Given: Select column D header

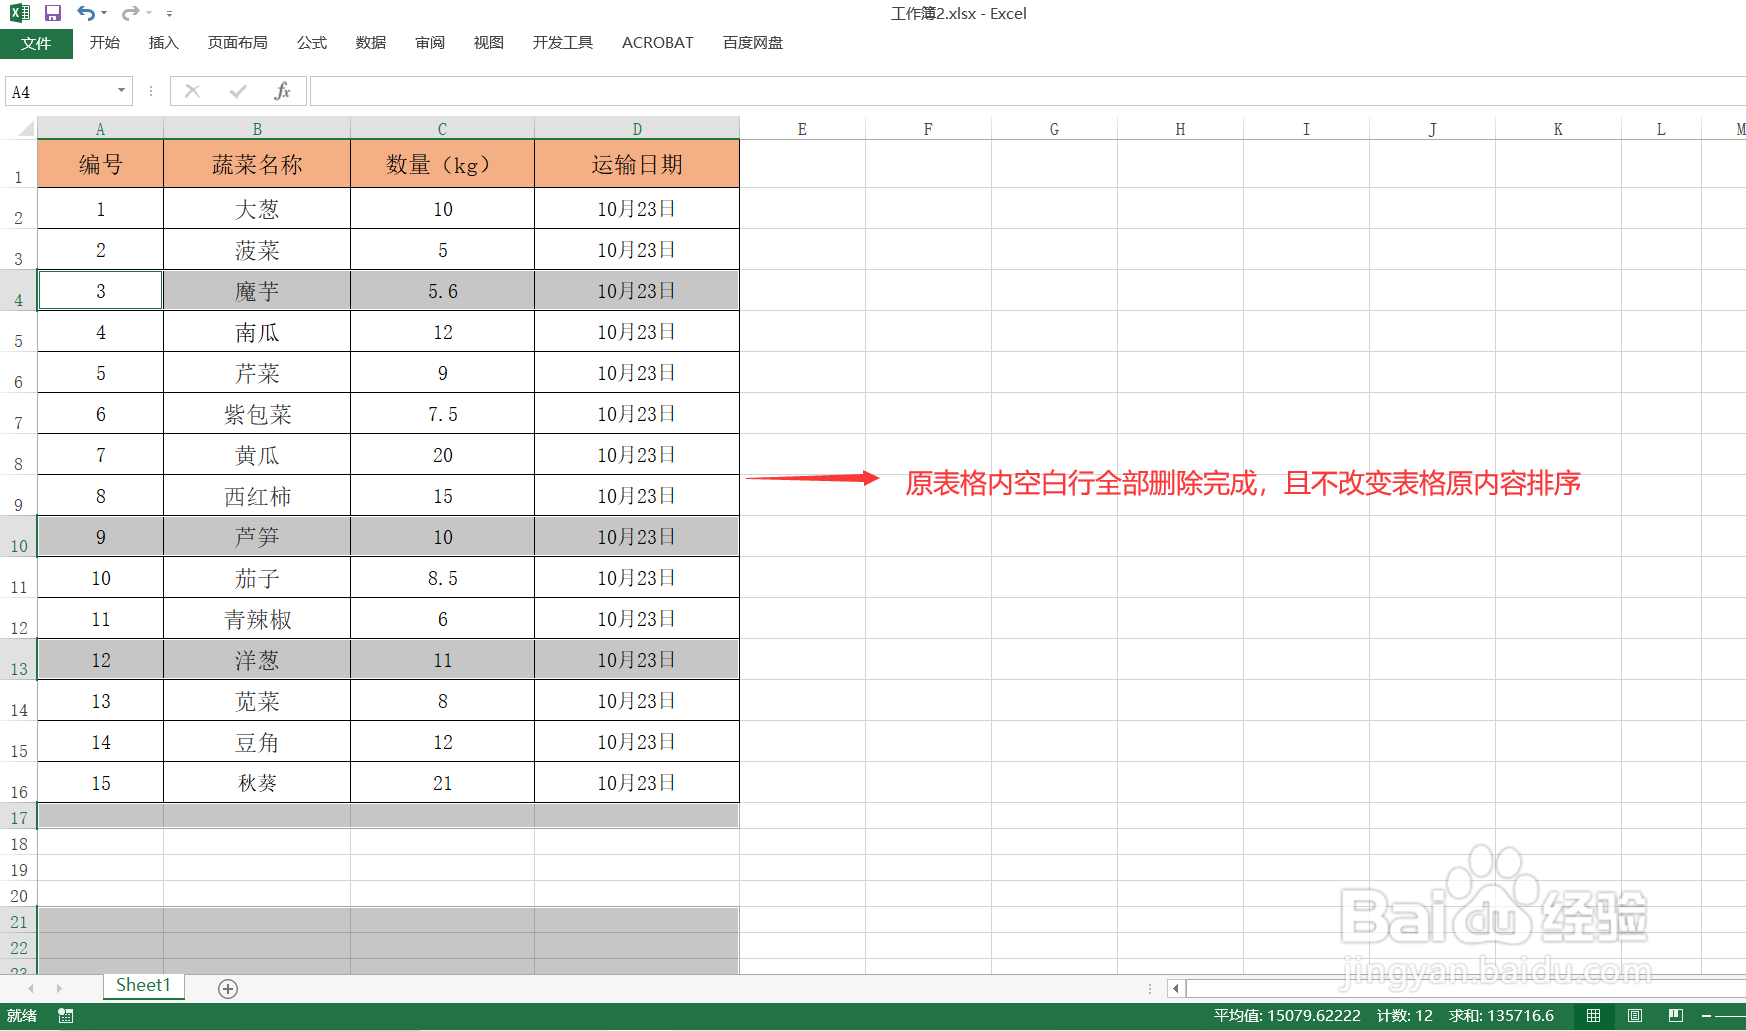Looking at the screenshot, I should pos(637,129).
